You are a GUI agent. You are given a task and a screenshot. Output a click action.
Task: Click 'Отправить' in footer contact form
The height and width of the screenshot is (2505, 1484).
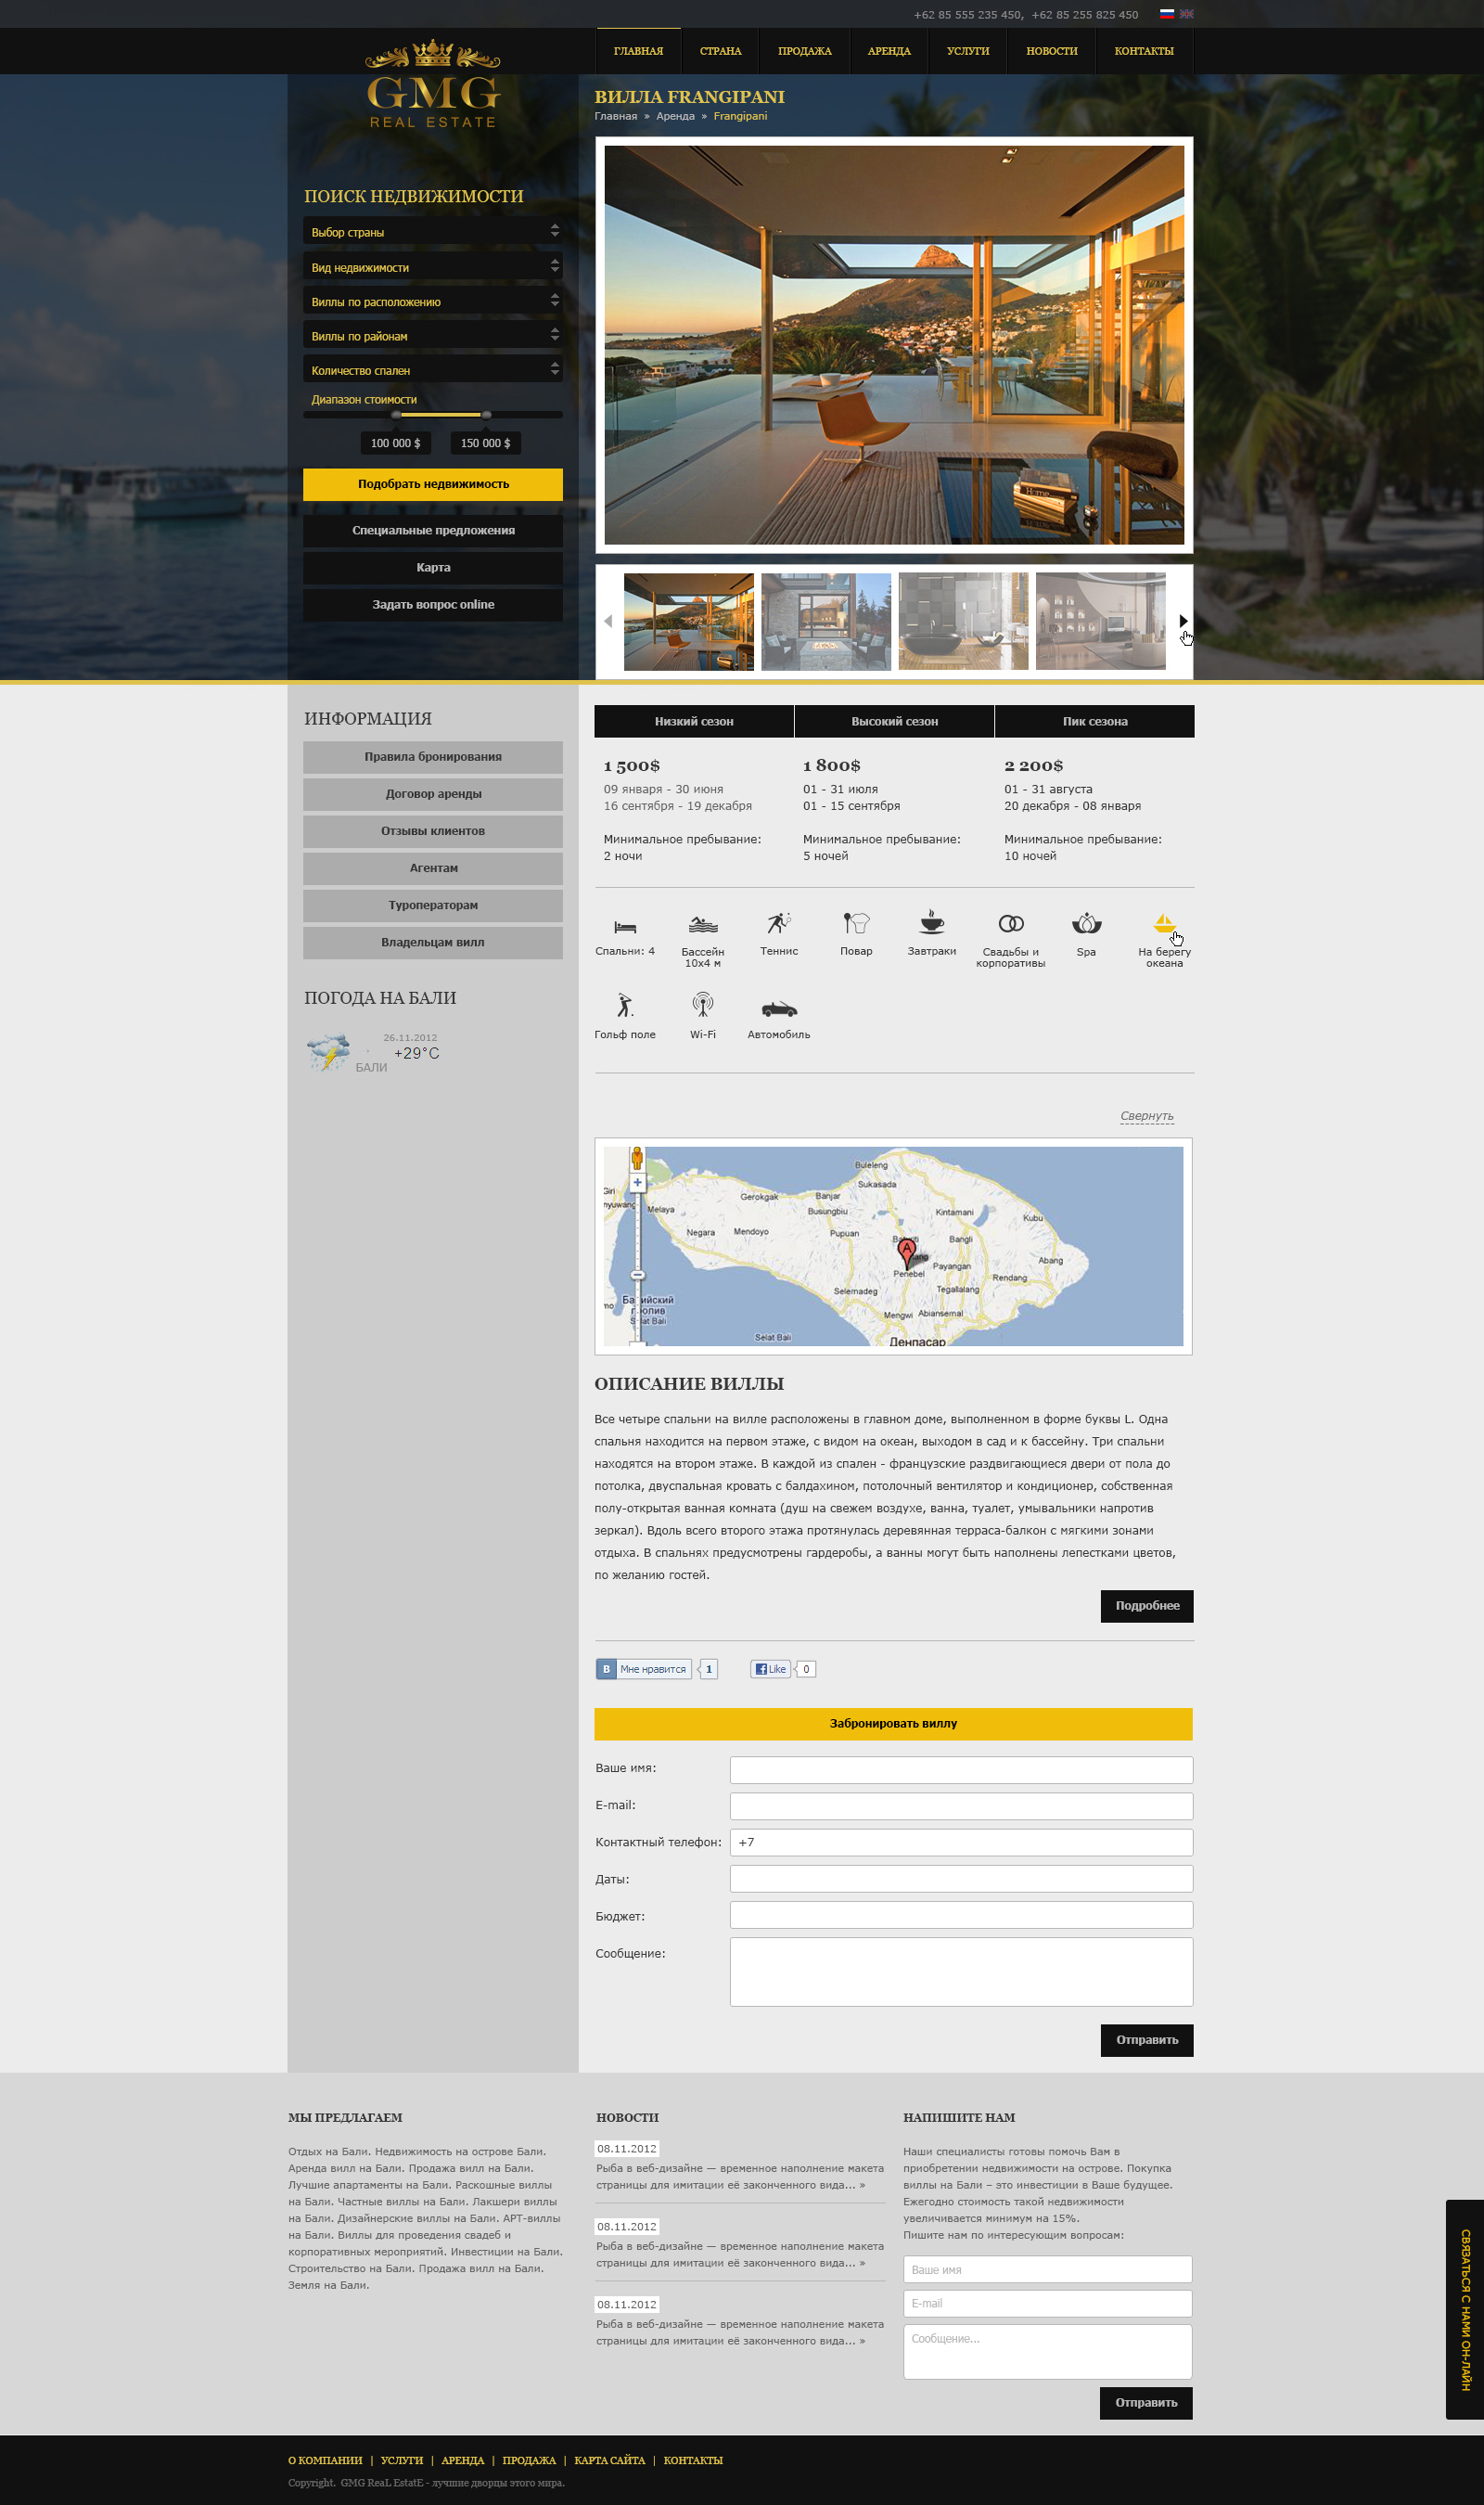click(1146, 2403)
